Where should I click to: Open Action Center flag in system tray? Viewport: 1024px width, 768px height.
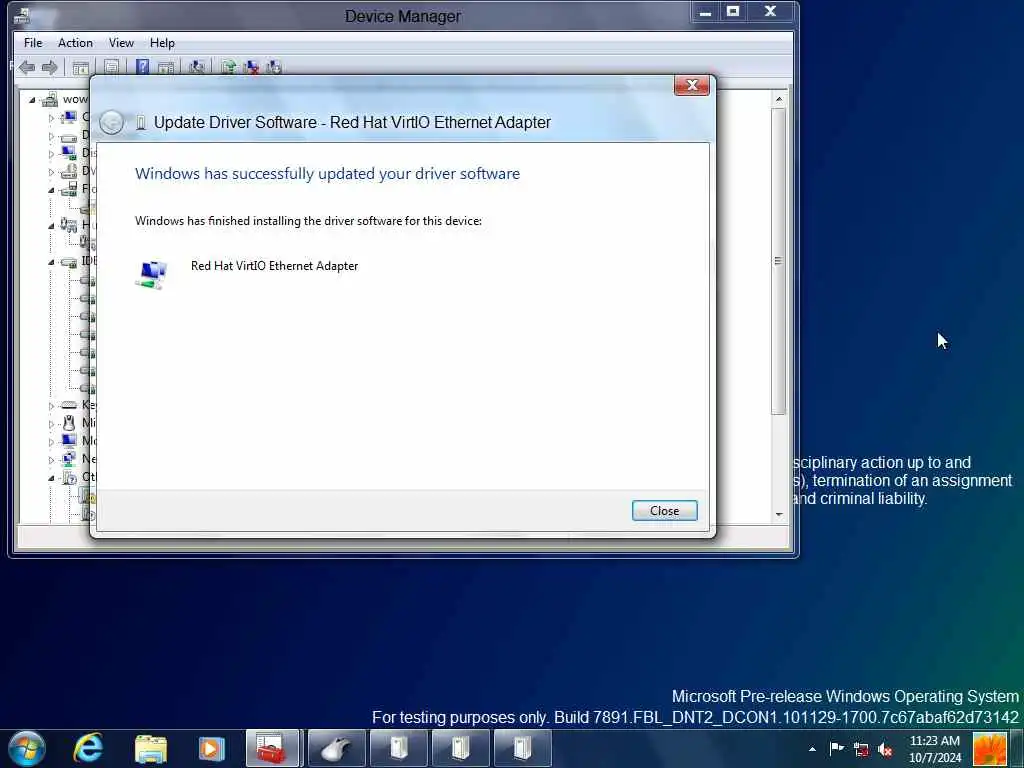click(836, 749)
